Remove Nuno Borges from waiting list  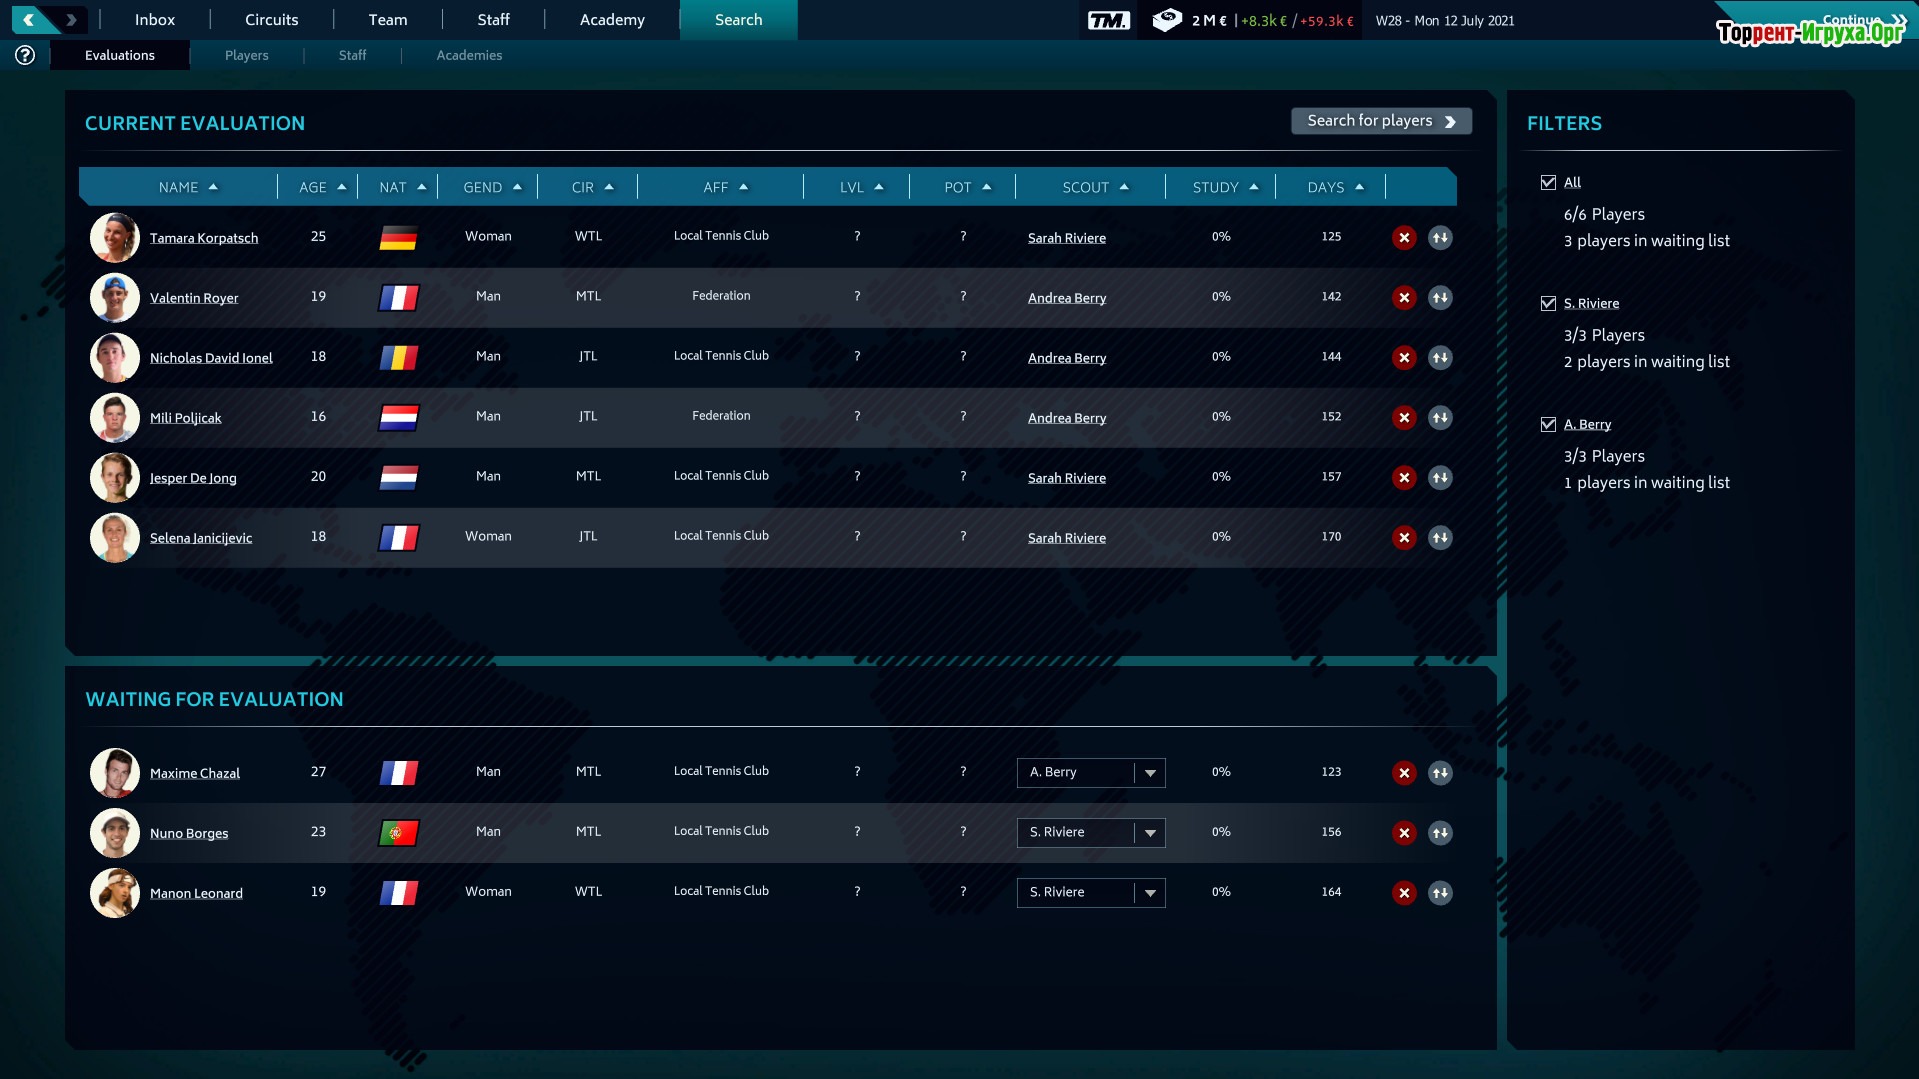point(1404,833)
